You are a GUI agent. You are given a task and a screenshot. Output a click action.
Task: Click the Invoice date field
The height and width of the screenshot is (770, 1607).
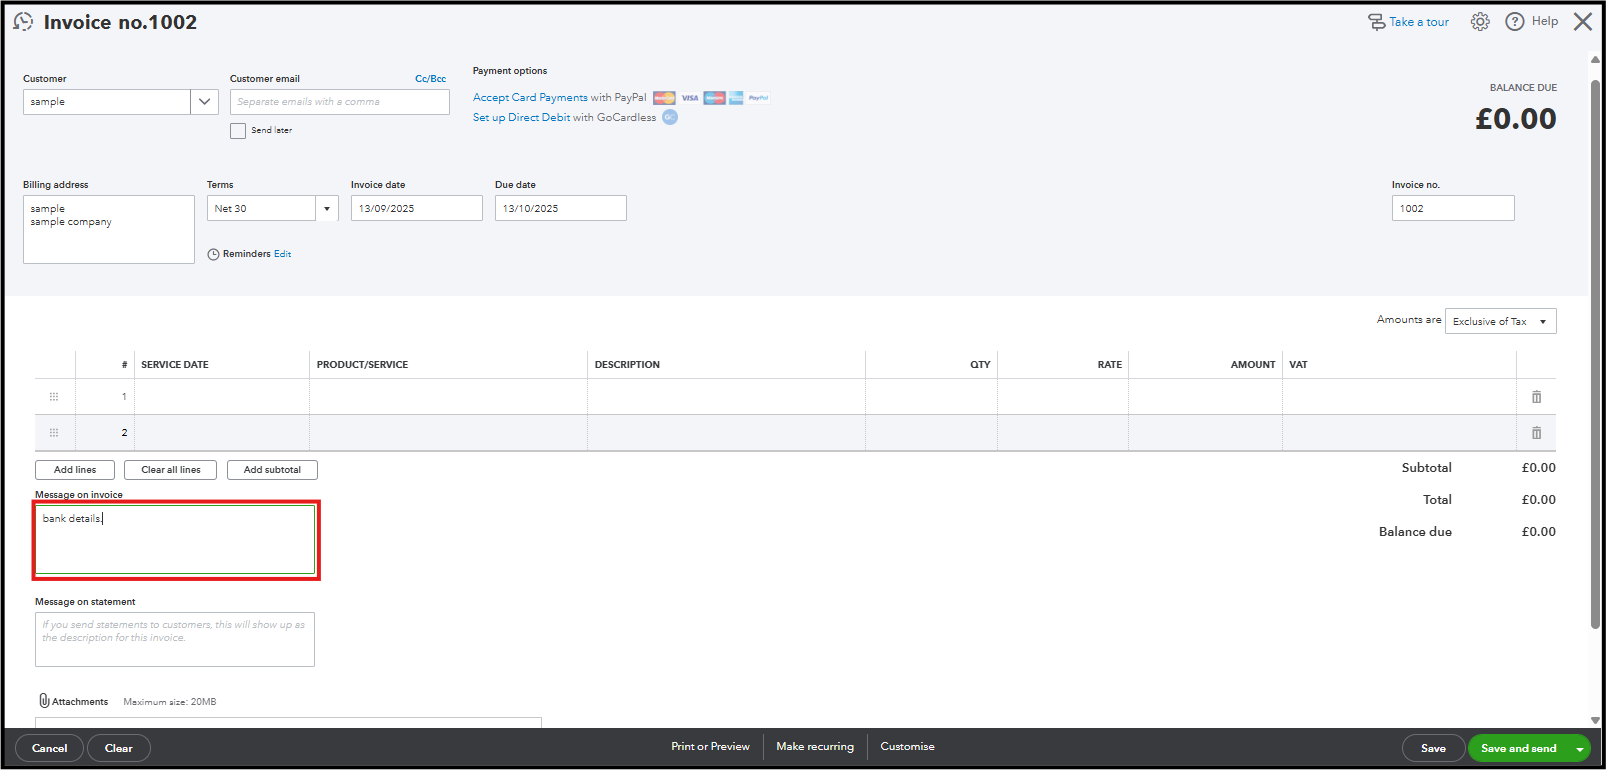point(417,208)
